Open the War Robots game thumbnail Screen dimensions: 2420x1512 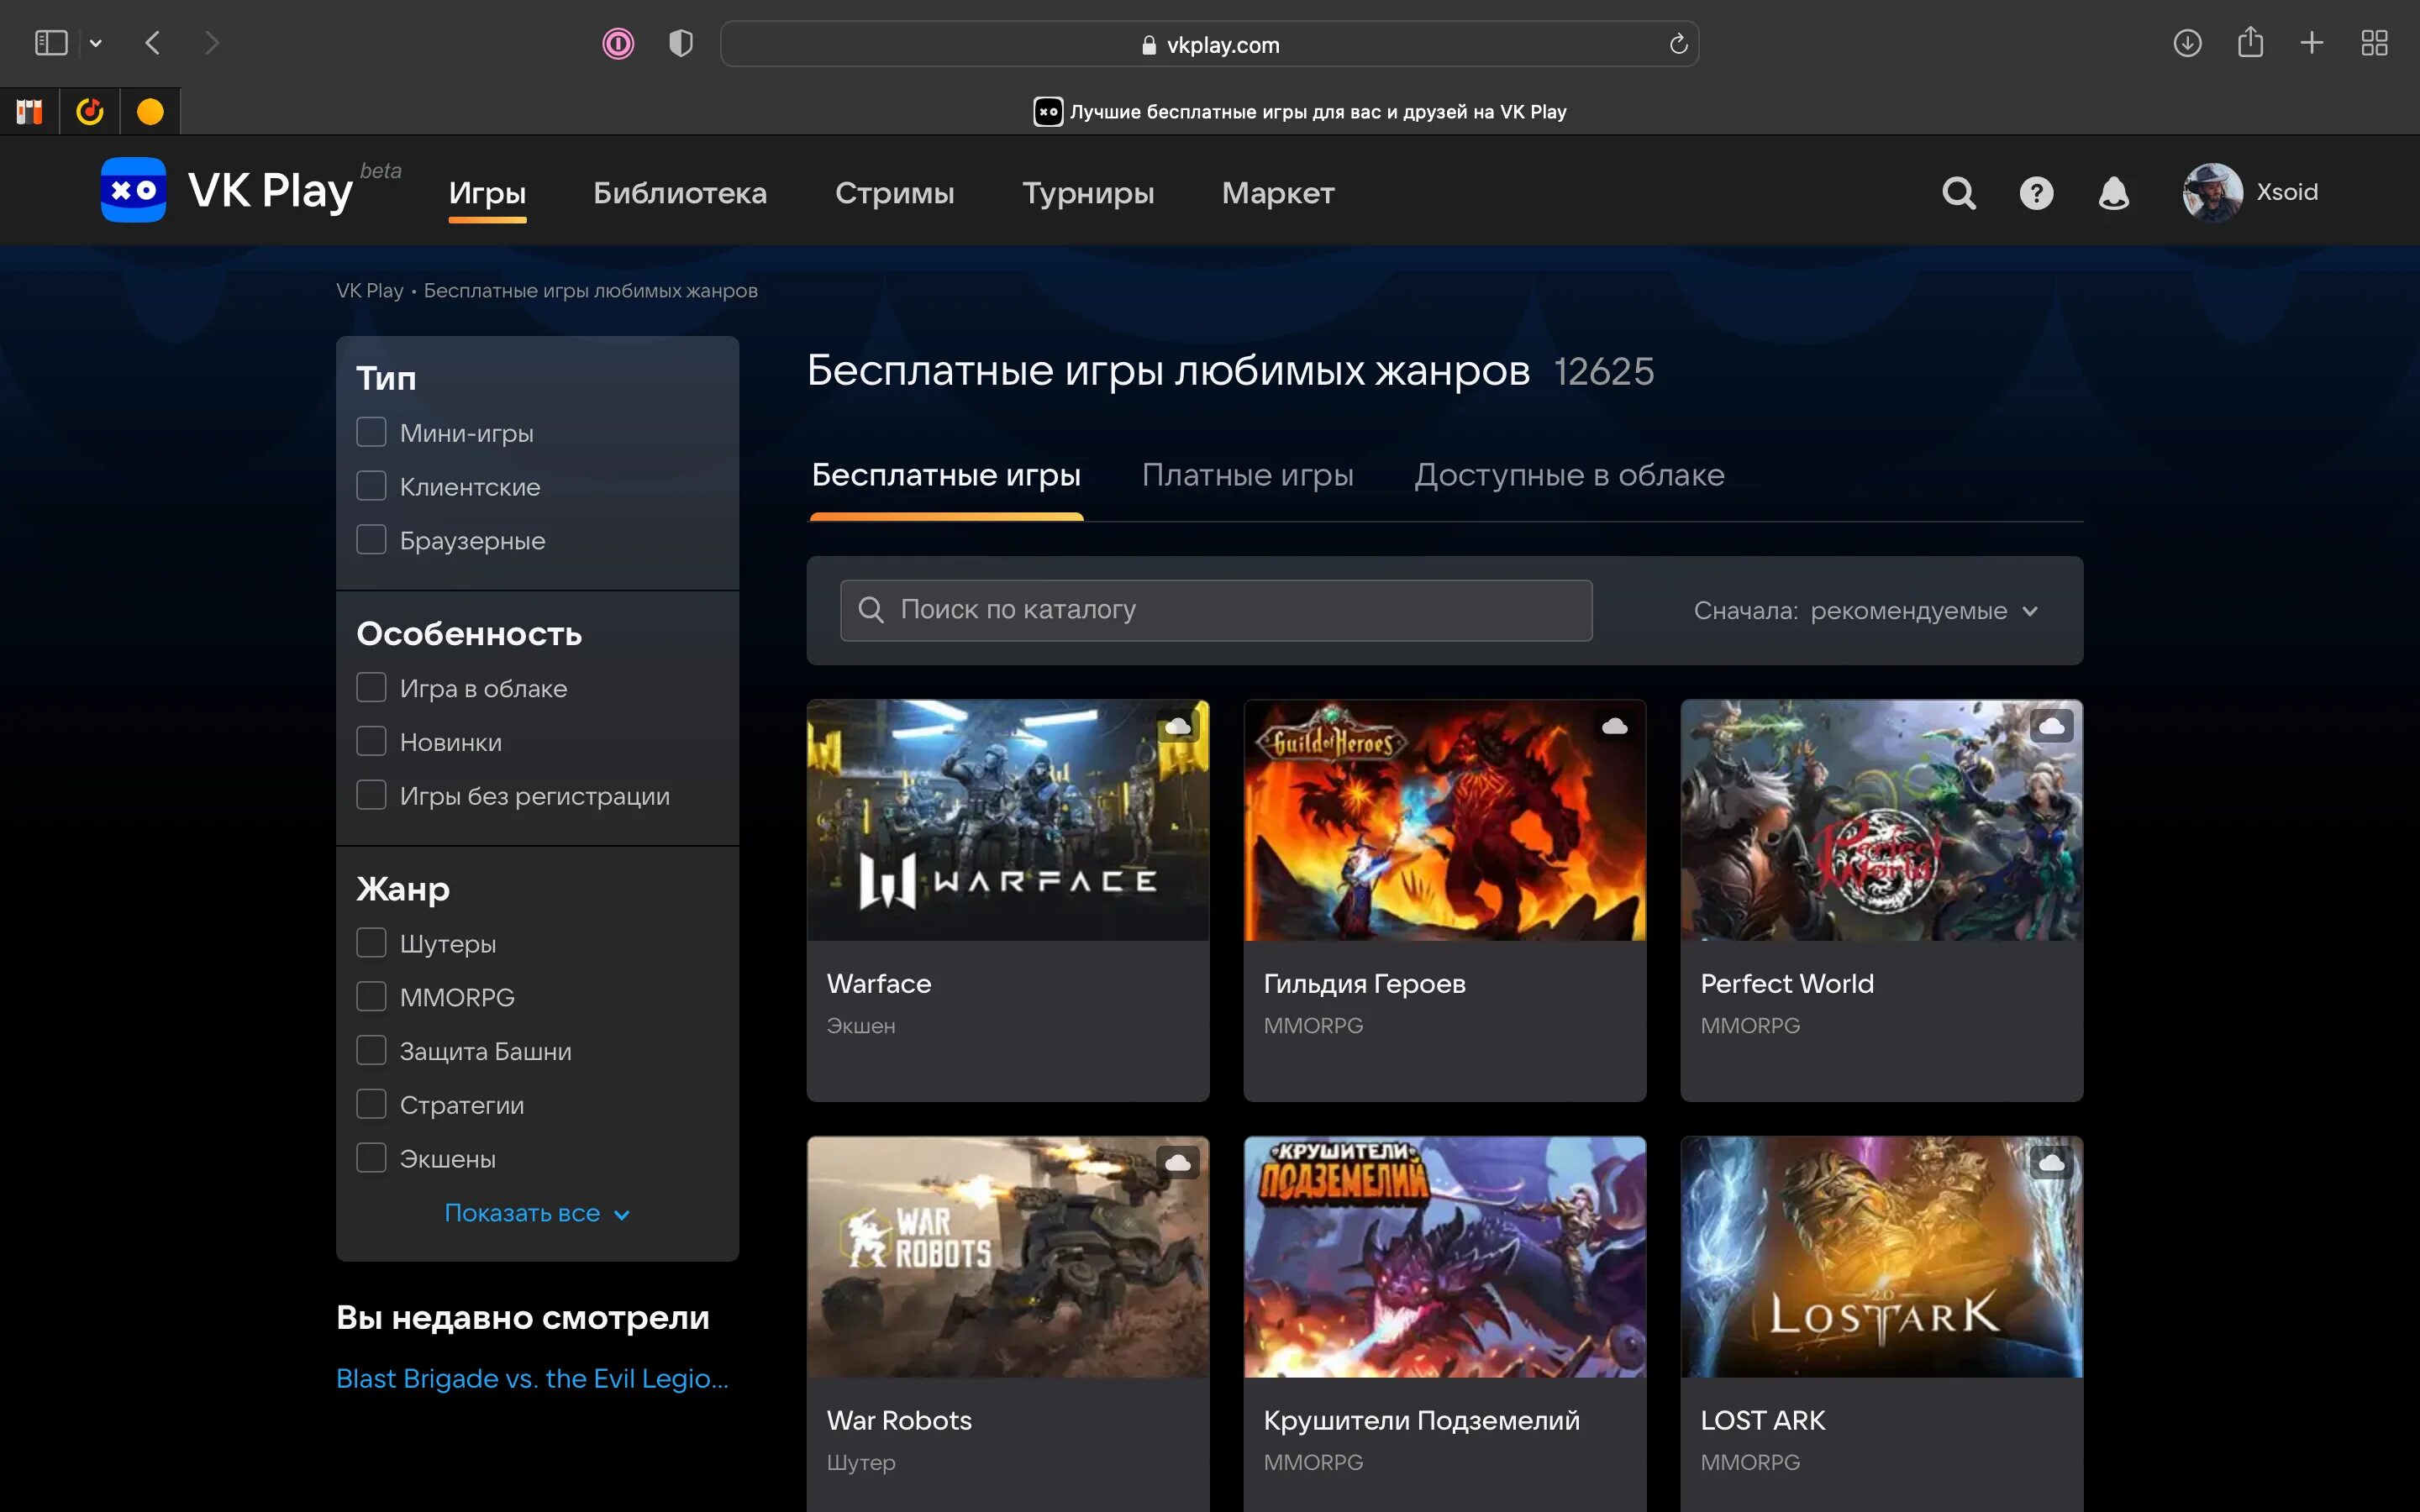point(1008,1257)
